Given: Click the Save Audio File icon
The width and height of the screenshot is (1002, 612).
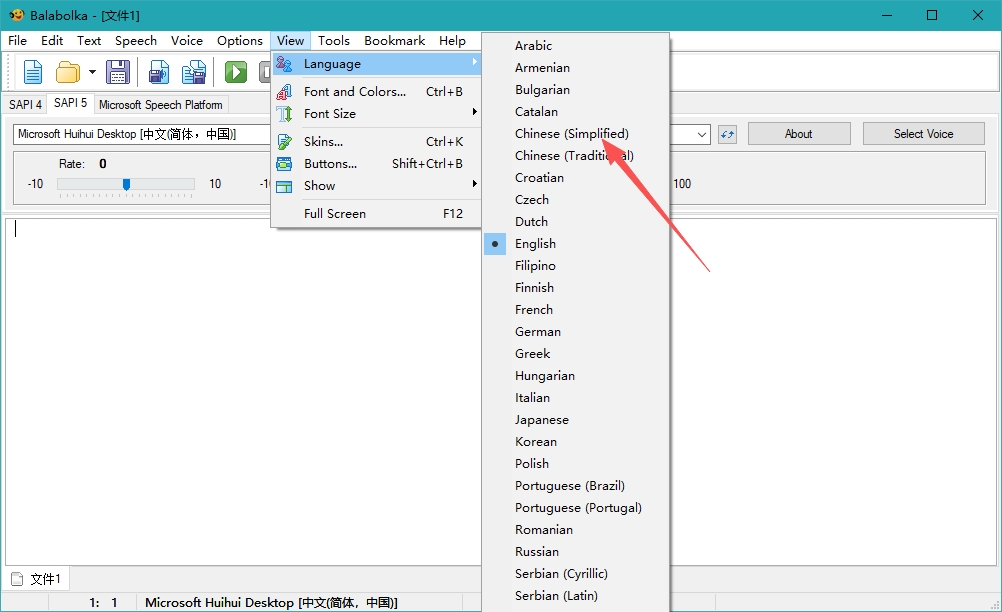Looking at the screenshot, I should [x=158, y=72].
